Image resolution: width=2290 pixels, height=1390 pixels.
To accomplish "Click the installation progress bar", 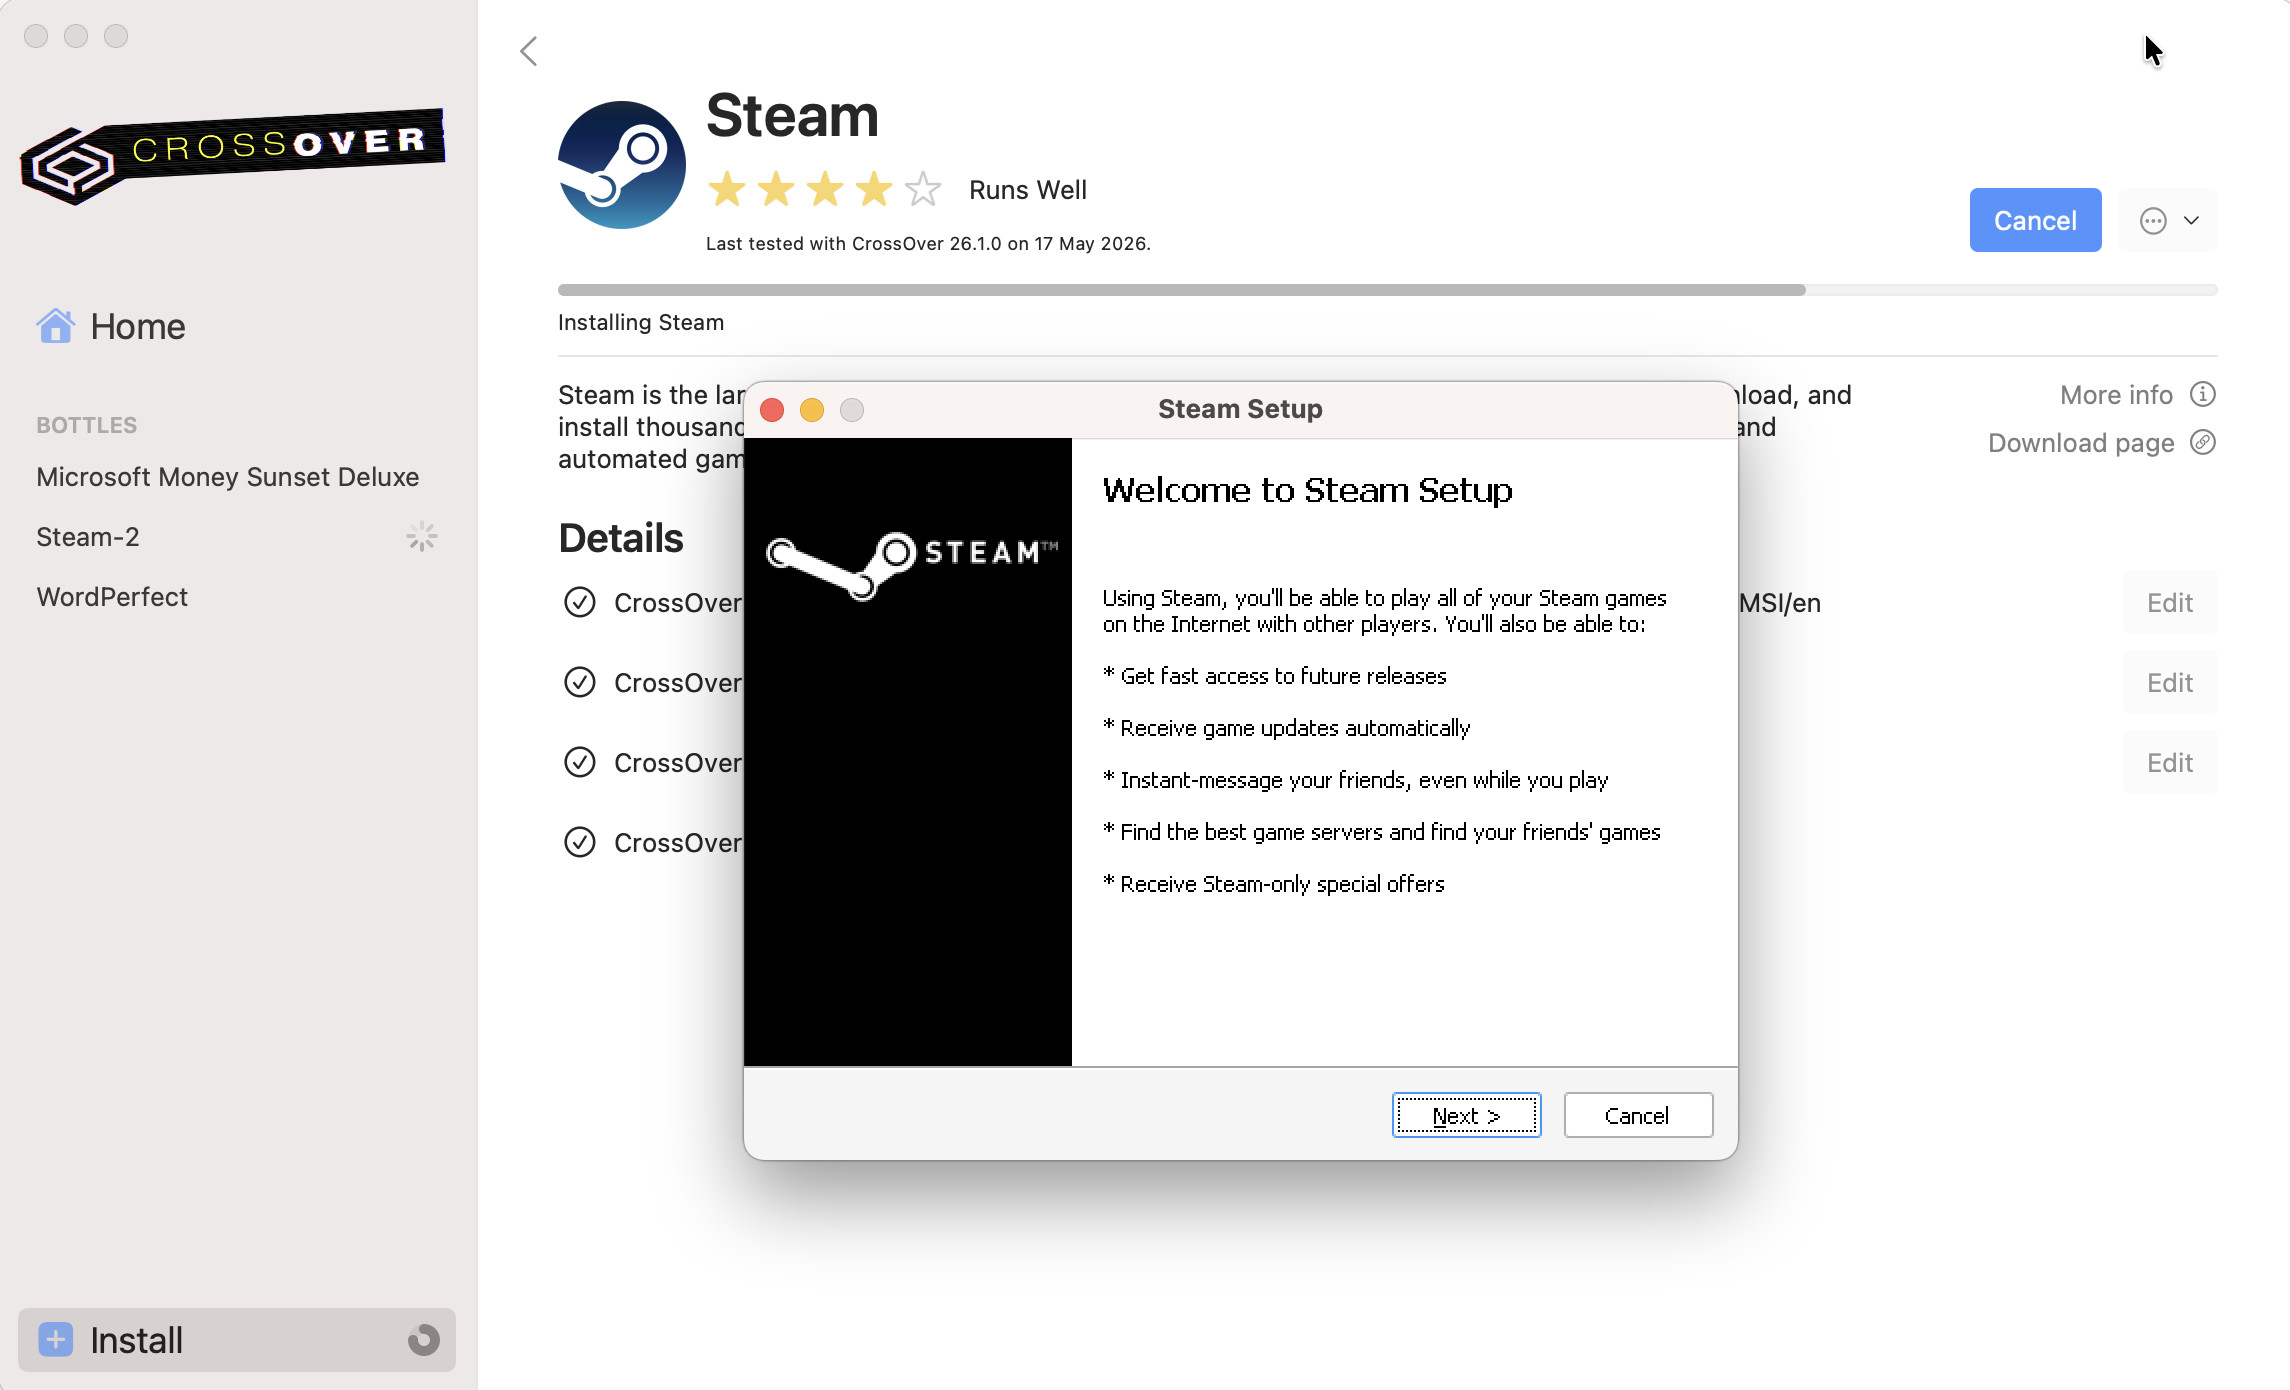I will pos(1387,290).
